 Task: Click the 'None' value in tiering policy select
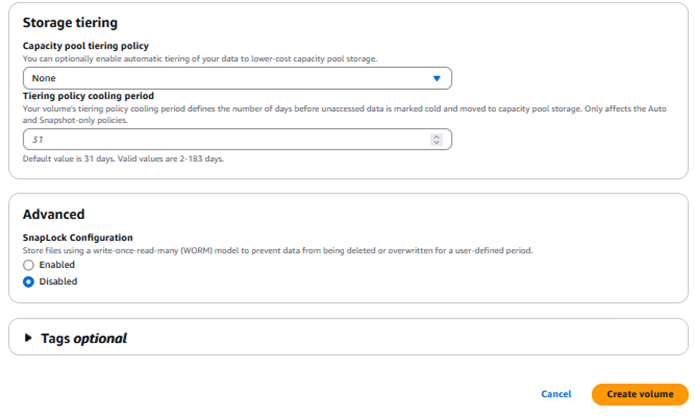tap(44, 78)
